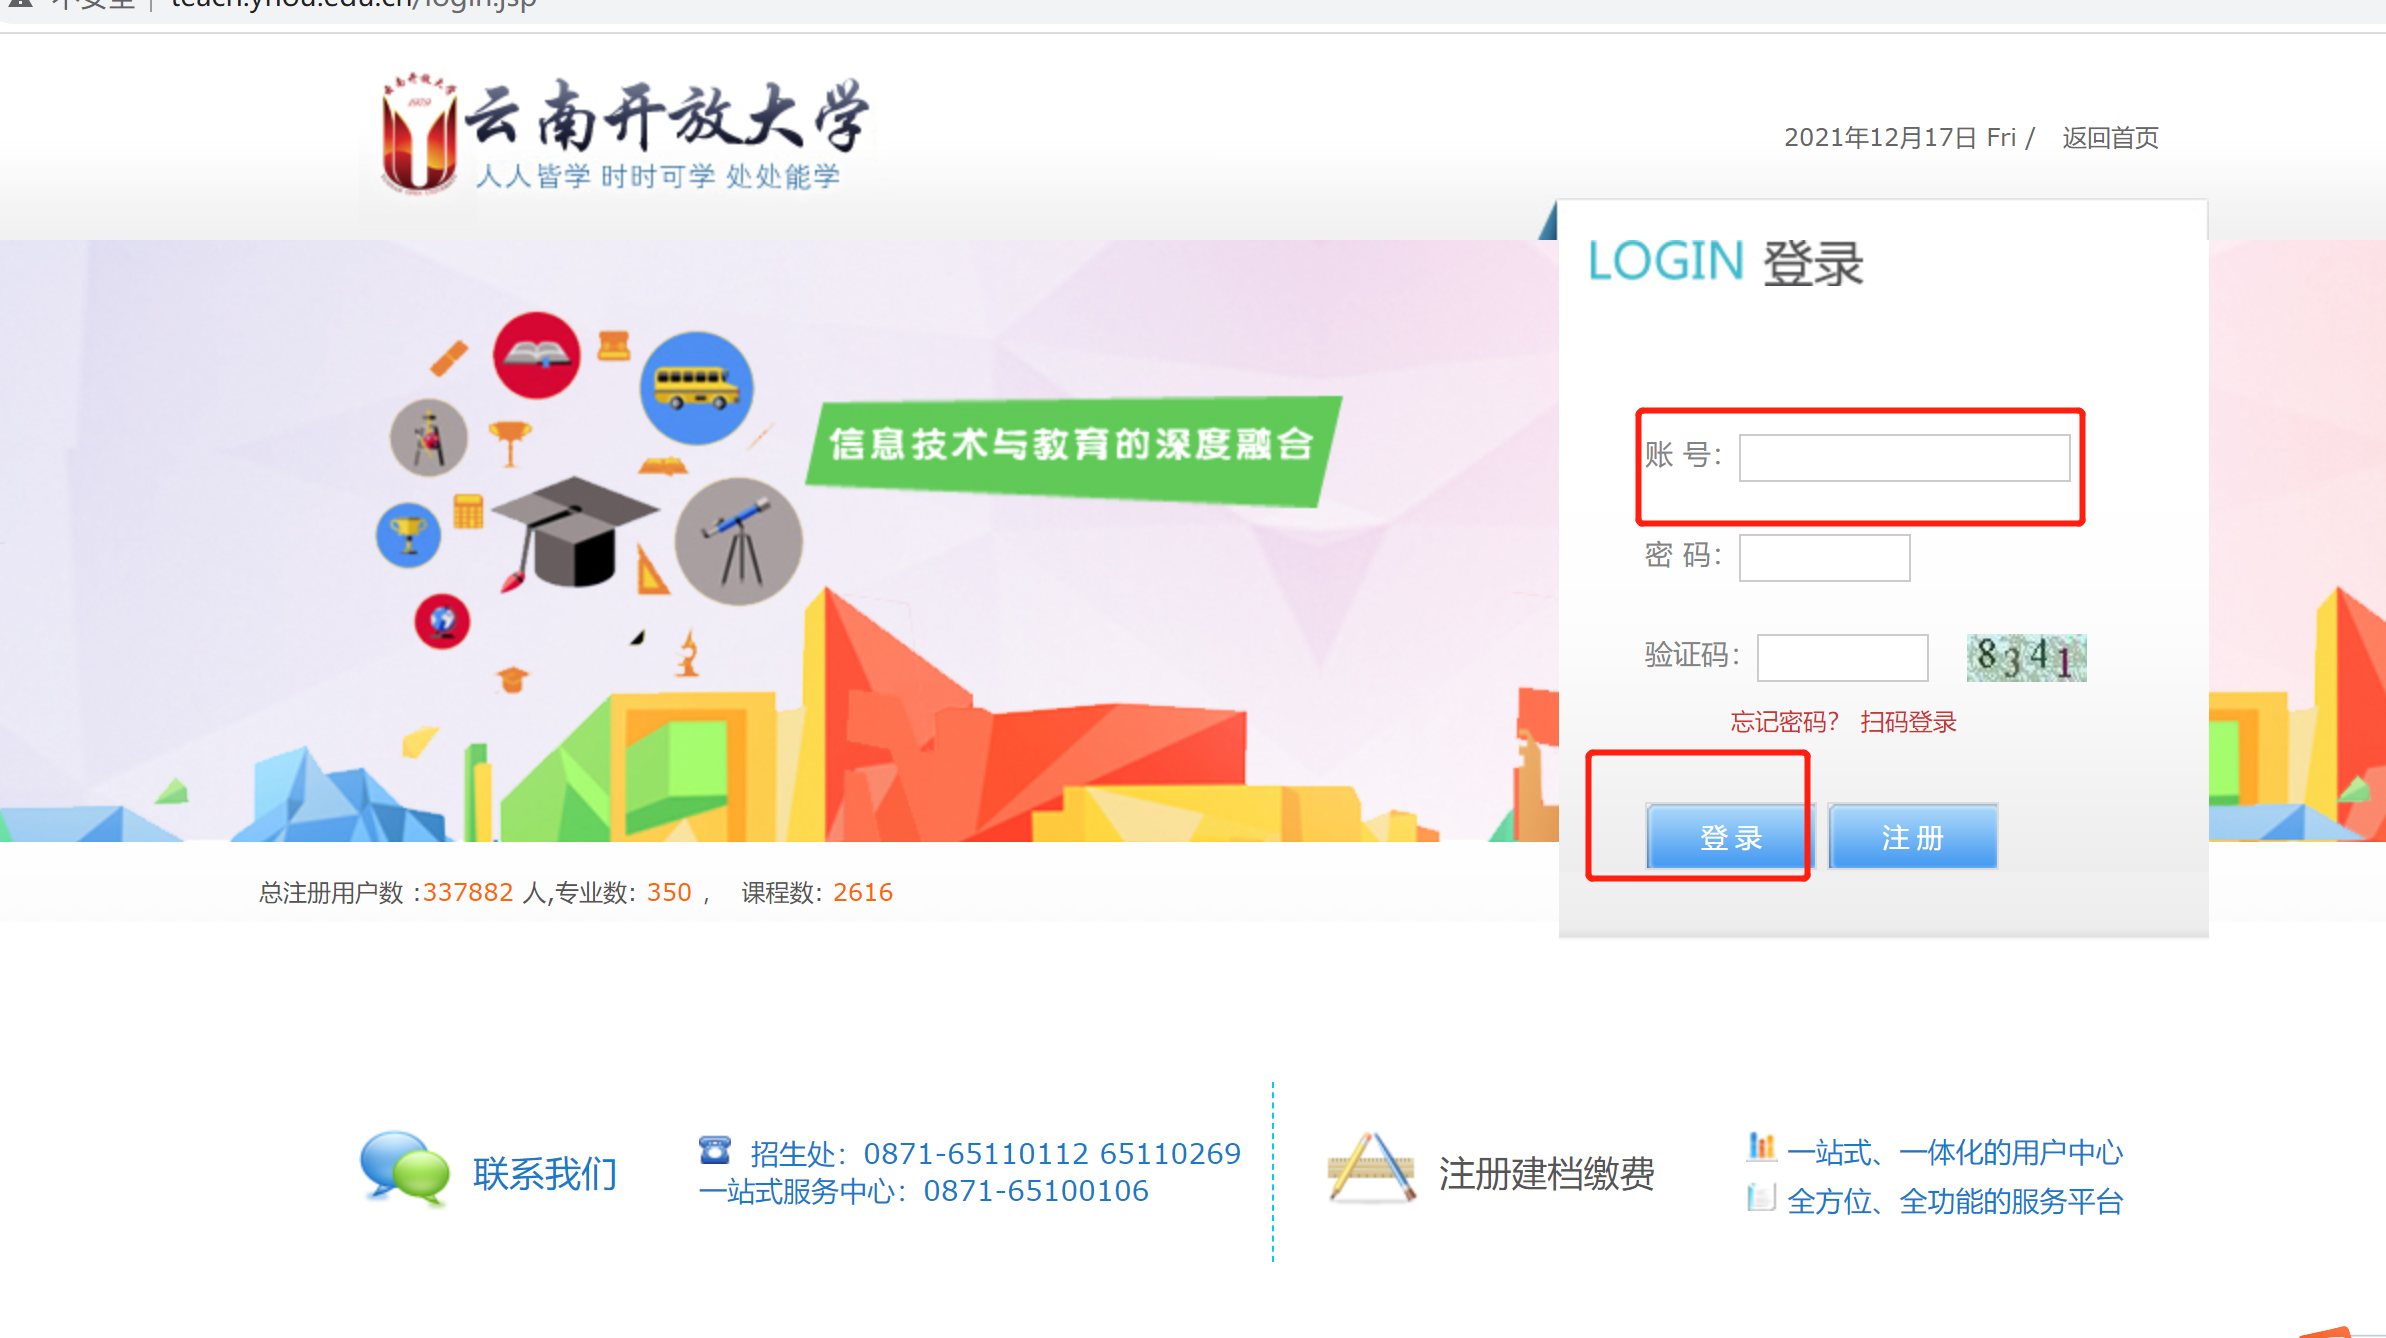This screenshot has width=2386, height=1338.
Task: Focus the 账号 account input field
Action: 1904,458
